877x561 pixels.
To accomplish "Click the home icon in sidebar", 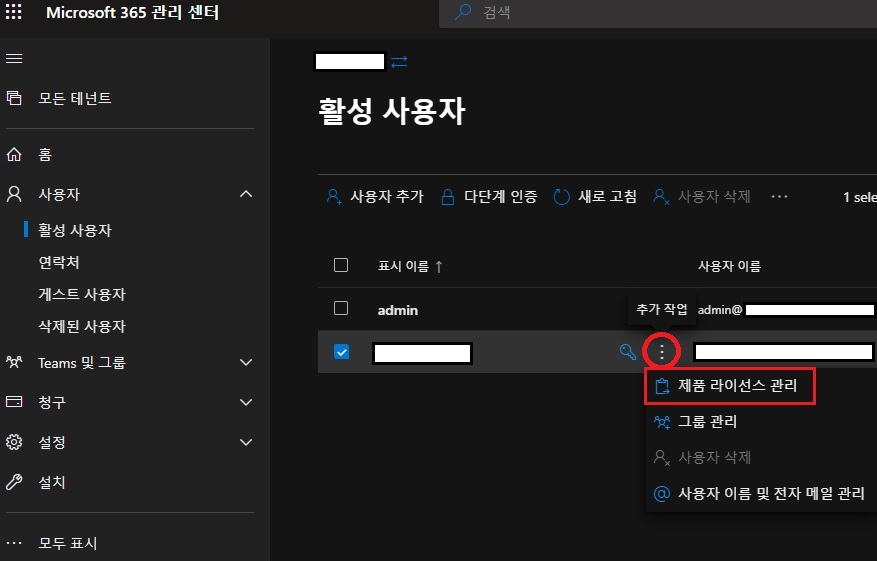I will click(x=14, y=154).
